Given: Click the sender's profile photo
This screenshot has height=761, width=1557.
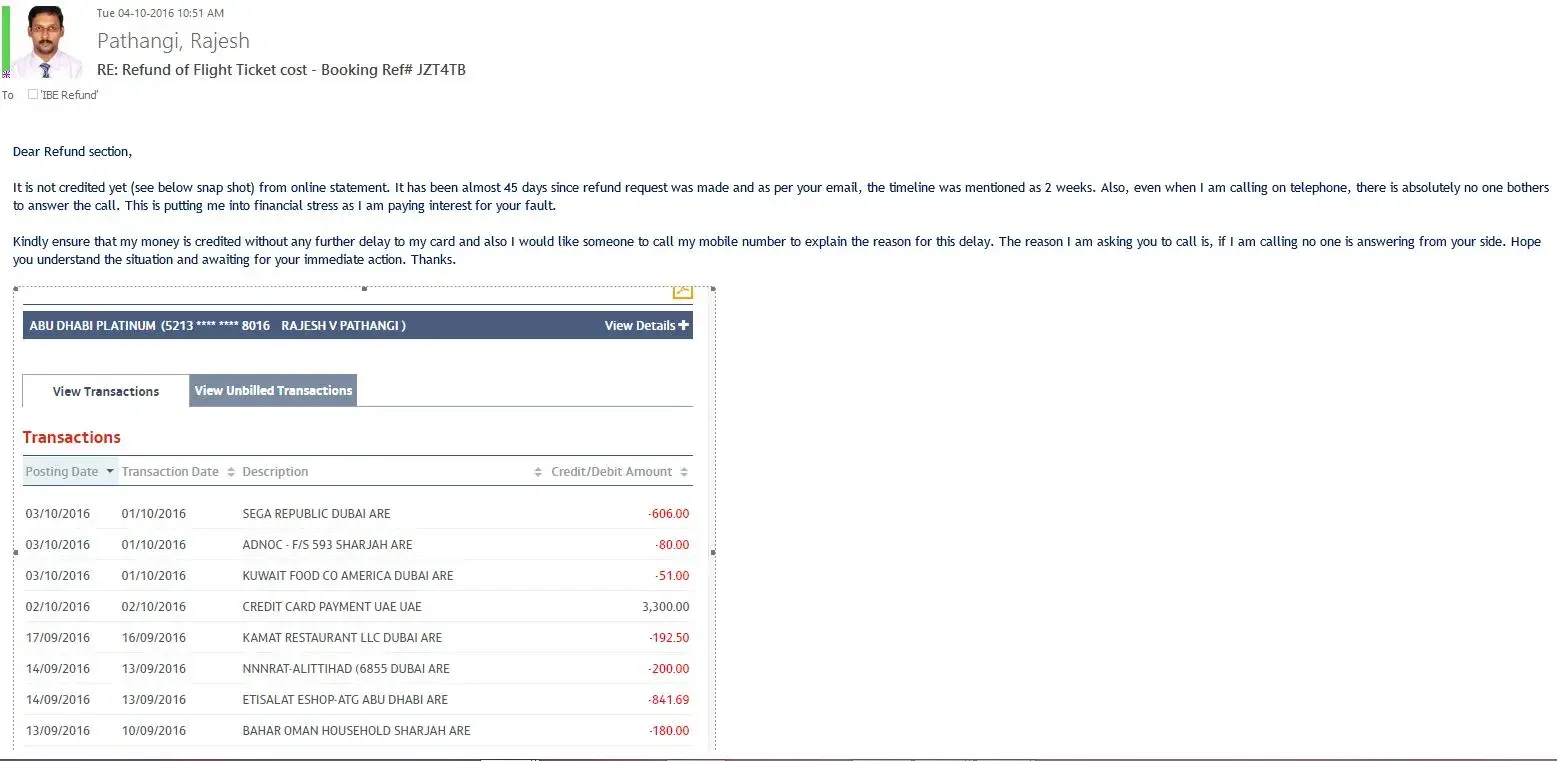Looking at the screenshot, I should pyautogui.click(x=44, y=41).
